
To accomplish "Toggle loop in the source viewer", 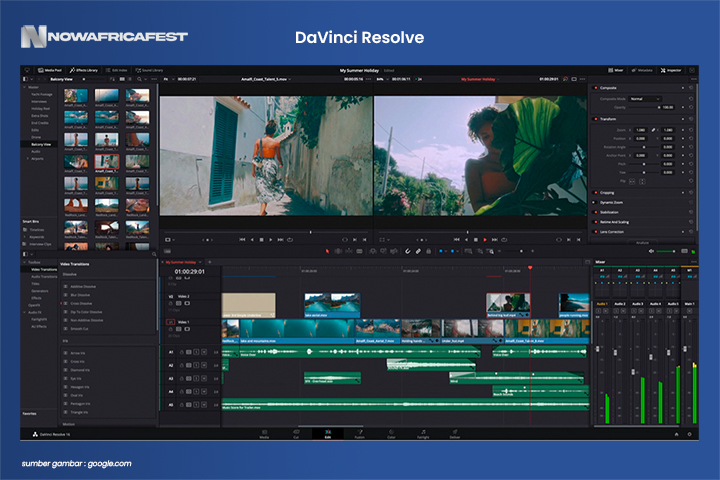I will [x=290, y=240].
